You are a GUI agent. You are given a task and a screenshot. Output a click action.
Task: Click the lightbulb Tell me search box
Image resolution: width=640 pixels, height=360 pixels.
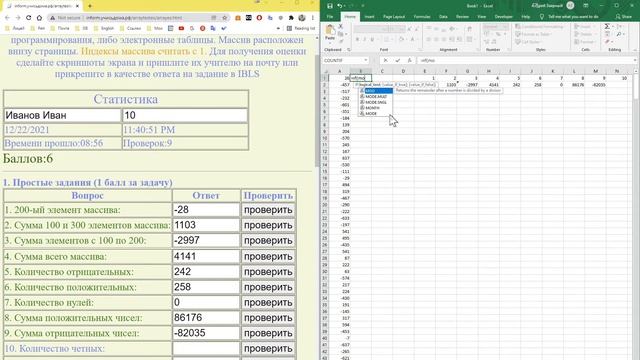[569, 17]
